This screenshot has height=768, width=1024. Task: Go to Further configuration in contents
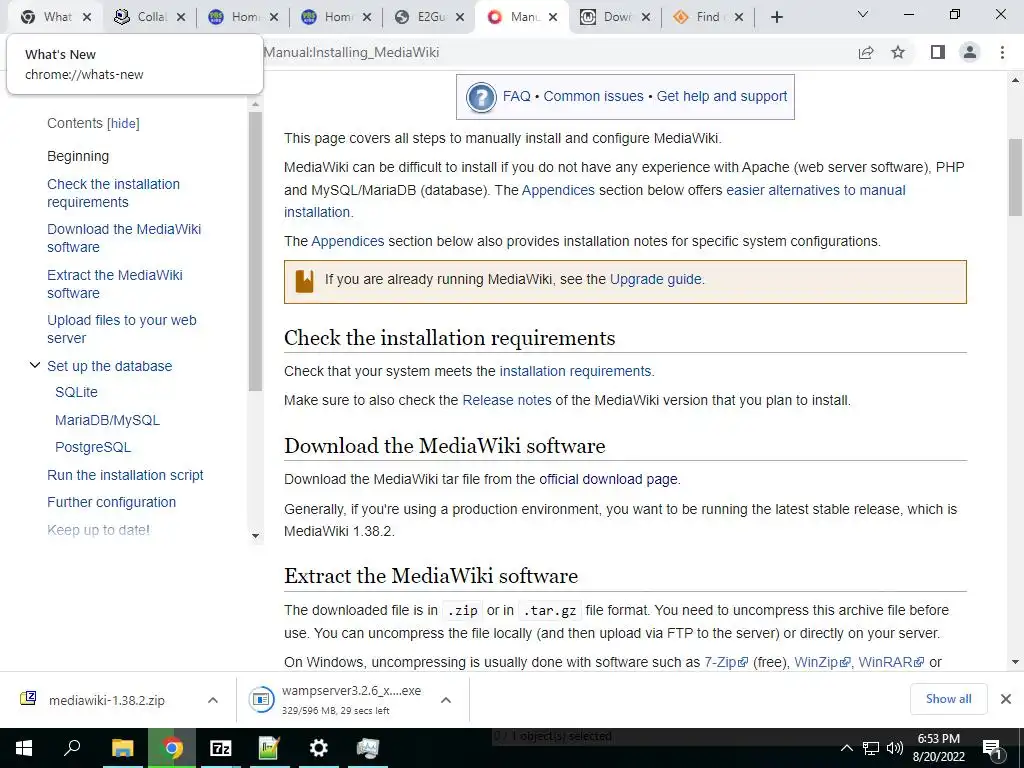pos(112,502)
